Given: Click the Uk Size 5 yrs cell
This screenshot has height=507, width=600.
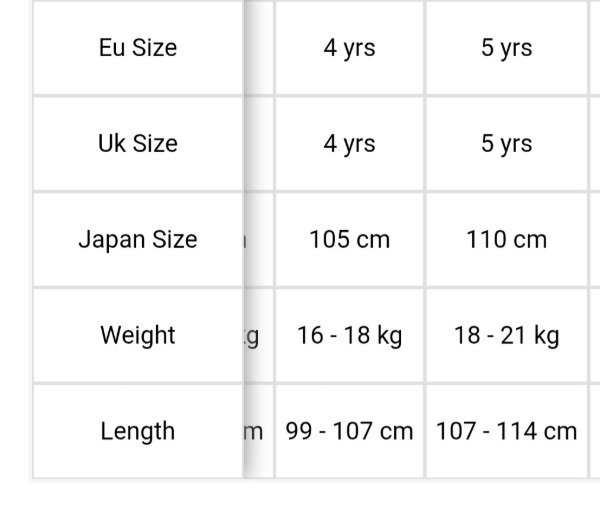Looking at the screenshot, I should (506, 143).
